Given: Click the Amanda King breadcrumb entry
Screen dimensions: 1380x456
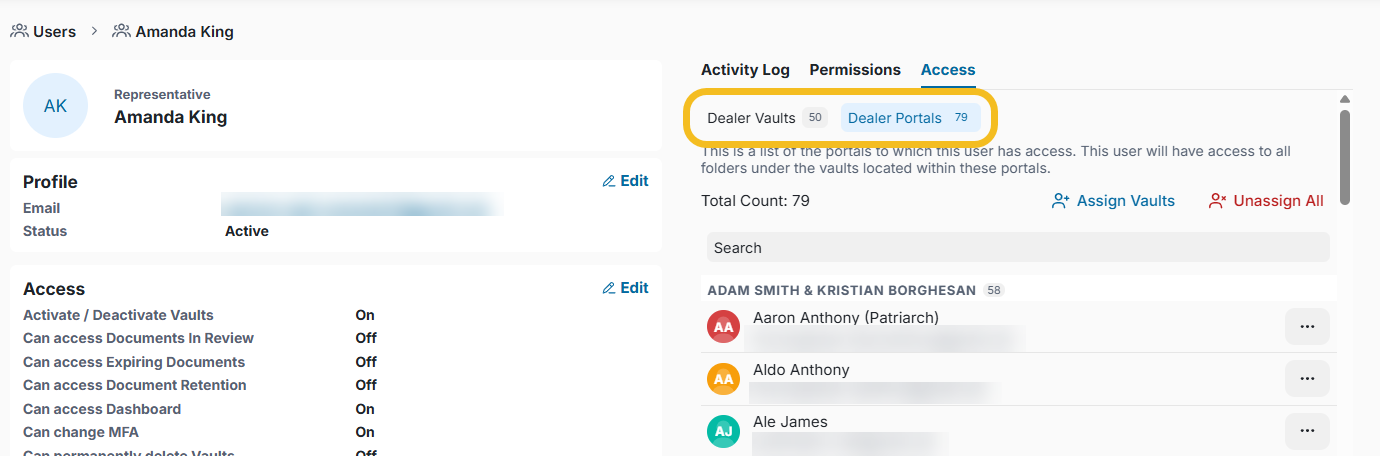Looking at the screenshot, I should [184, 31].
